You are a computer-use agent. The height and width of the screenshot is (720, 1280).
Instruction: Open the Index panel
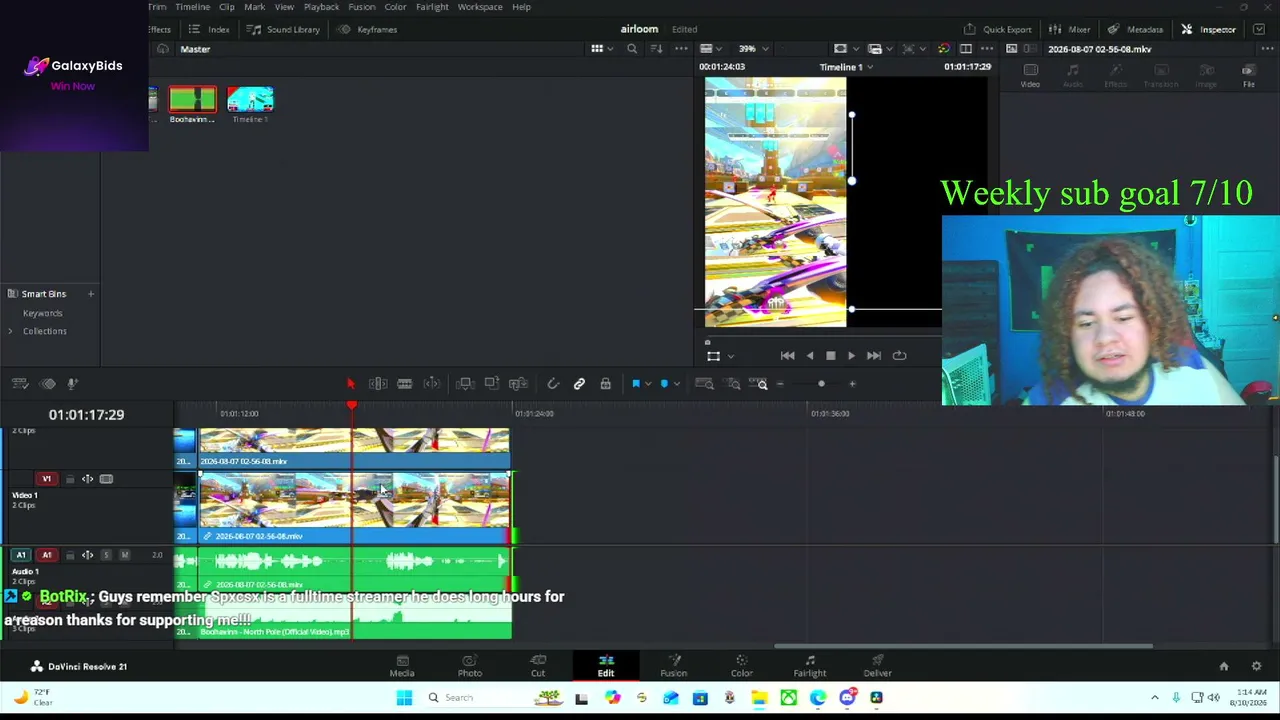209,29
